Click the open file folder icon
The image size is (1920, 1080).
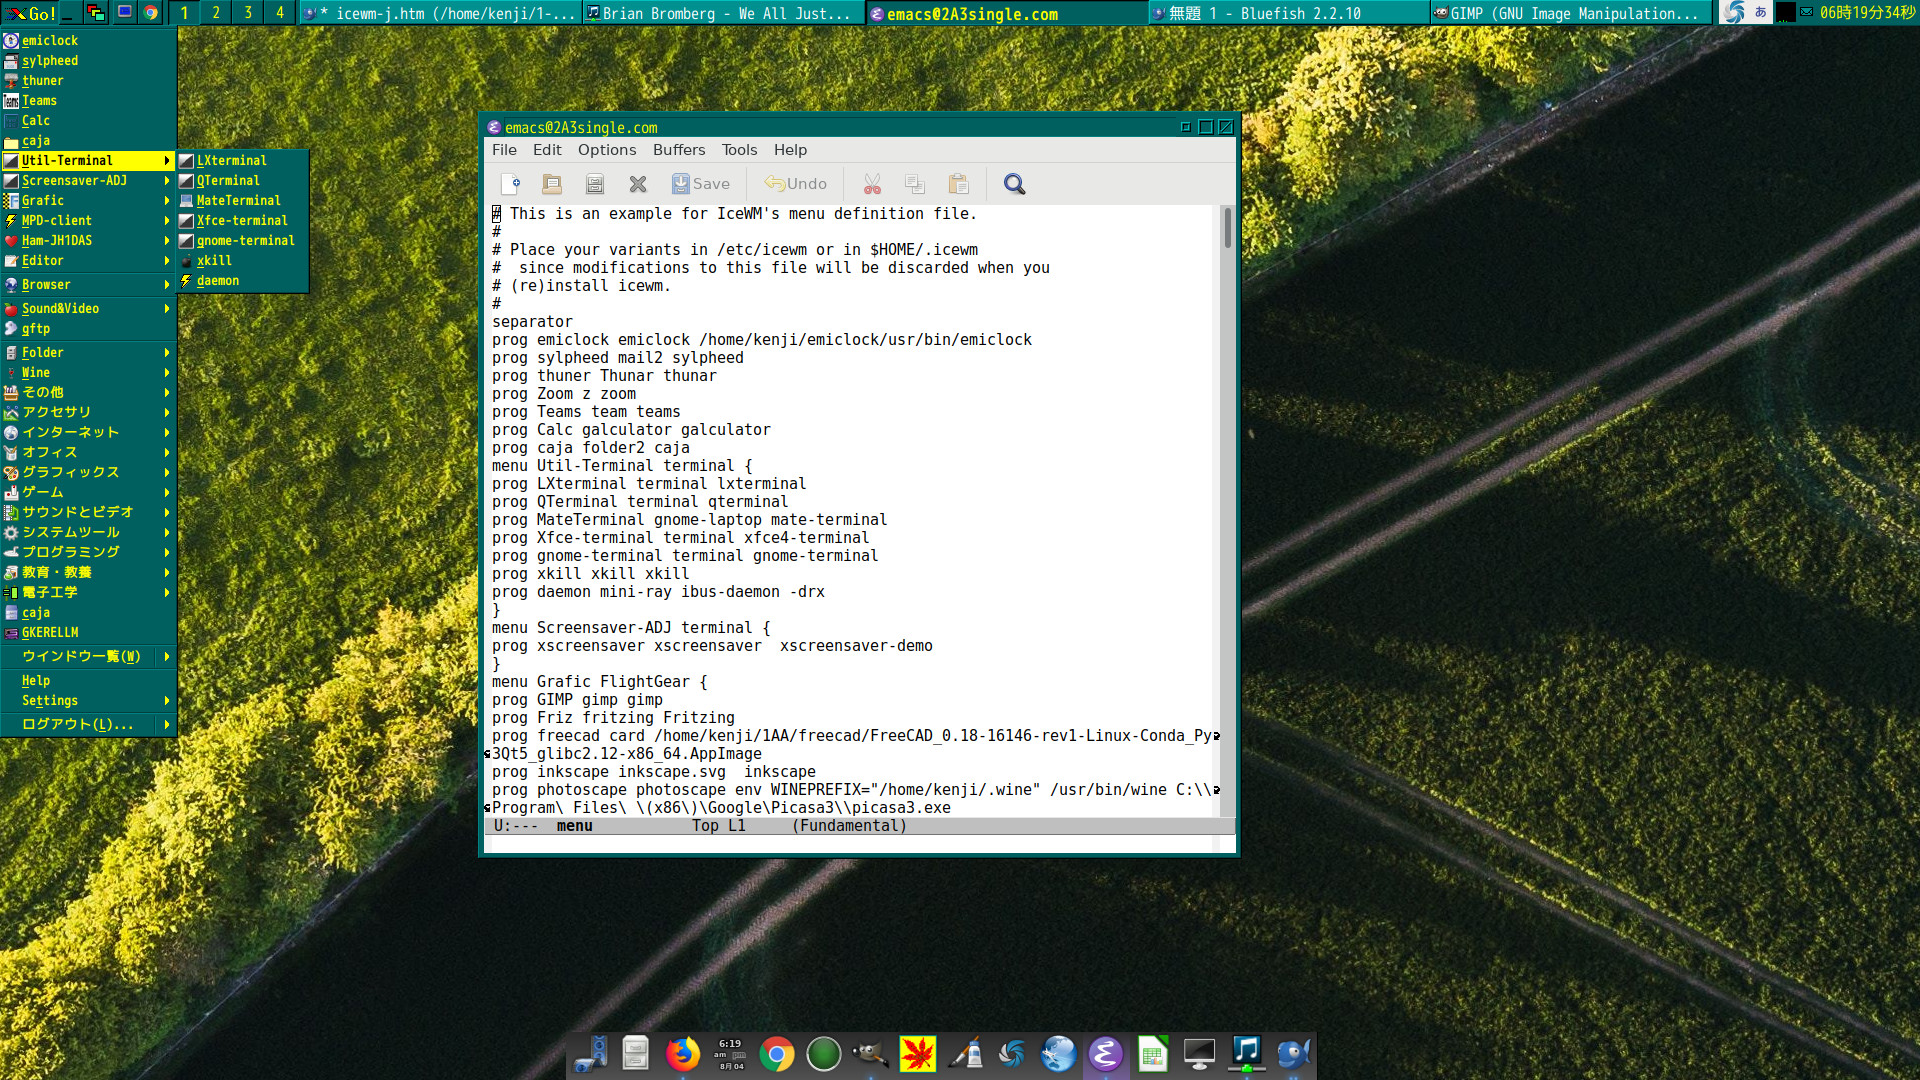pos(552,184)
